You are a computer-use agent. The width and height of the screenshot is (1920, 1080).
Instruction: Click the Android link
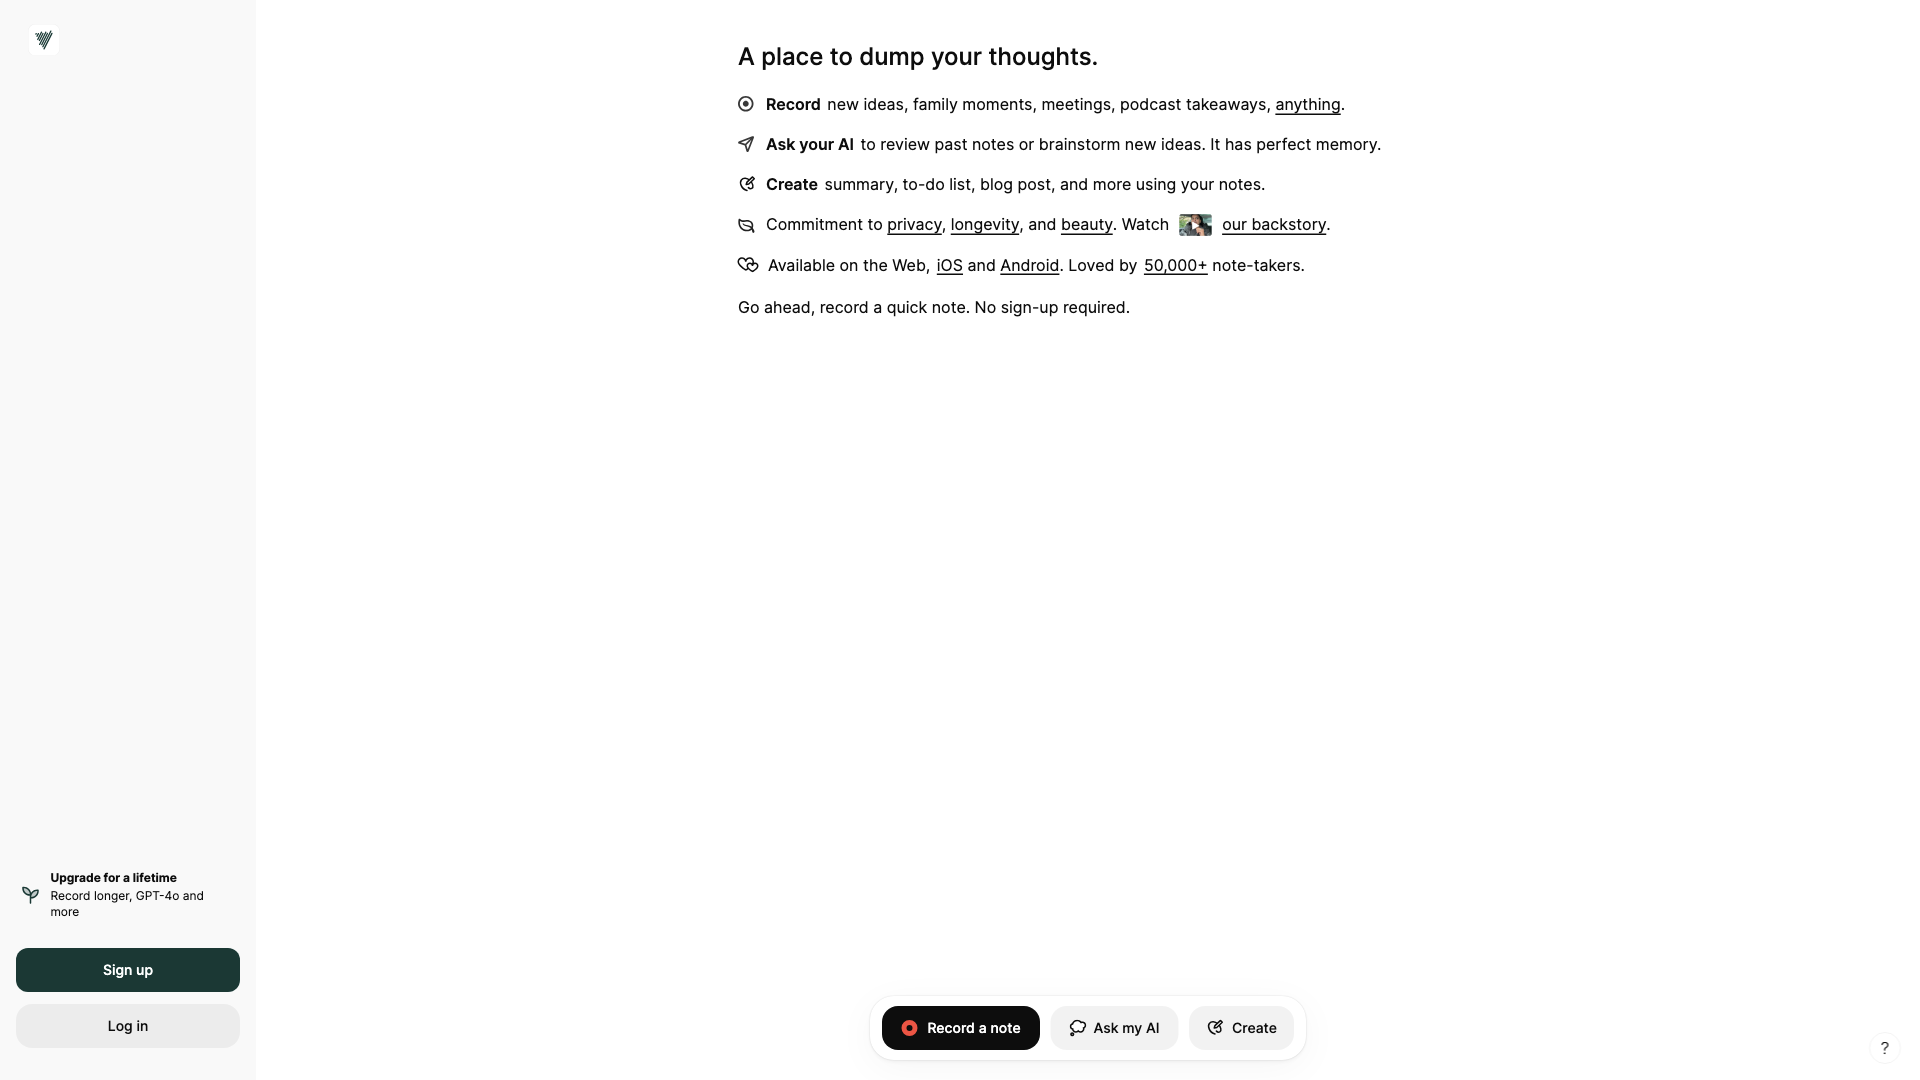(x=1030, y=265)
